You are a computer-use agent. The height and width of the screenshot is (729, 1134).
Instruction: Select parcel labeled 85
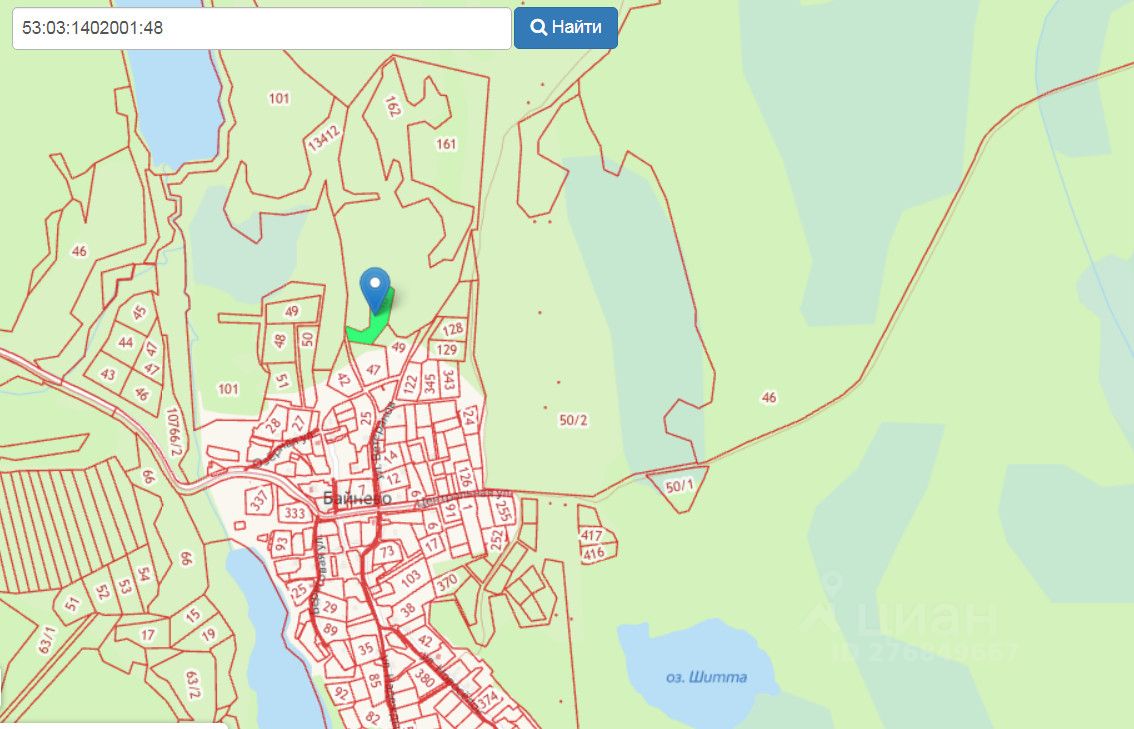(x=374, y=680)
